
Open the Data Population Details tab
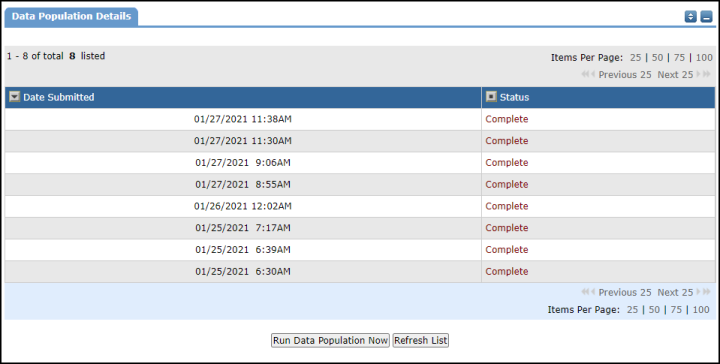coord(71,17)
